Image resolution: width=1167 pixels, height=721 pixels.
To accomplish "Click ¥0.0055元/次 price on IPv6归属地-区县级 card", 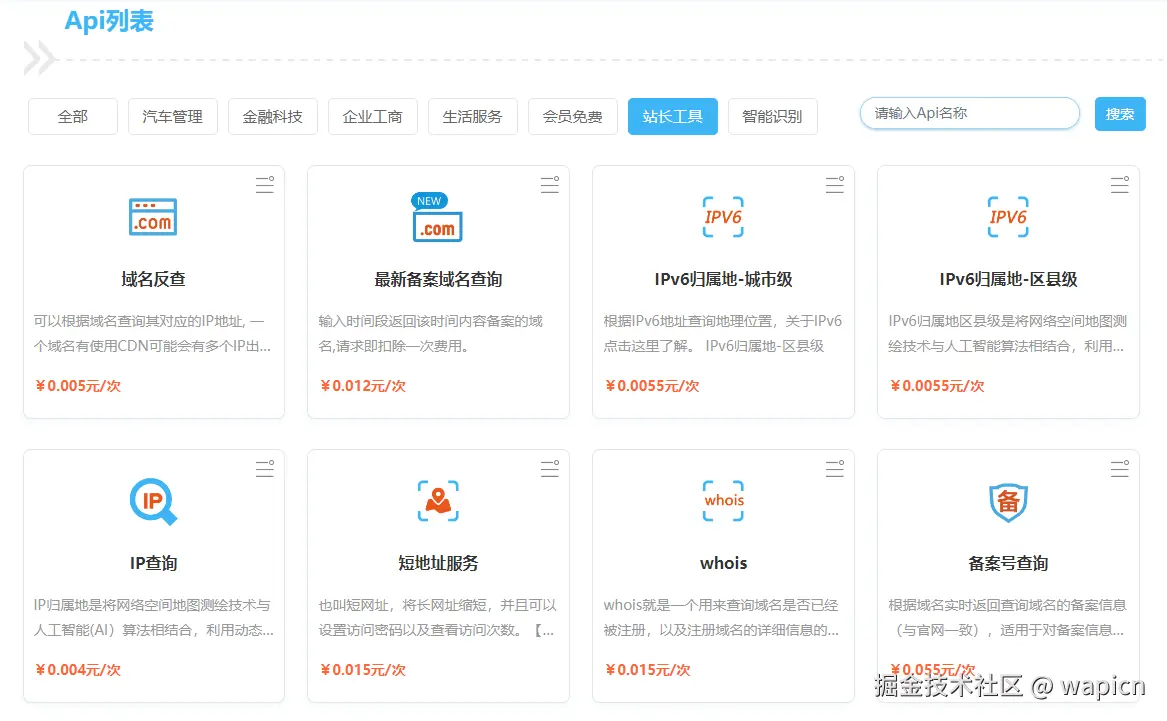I will (x=937, y=386).
